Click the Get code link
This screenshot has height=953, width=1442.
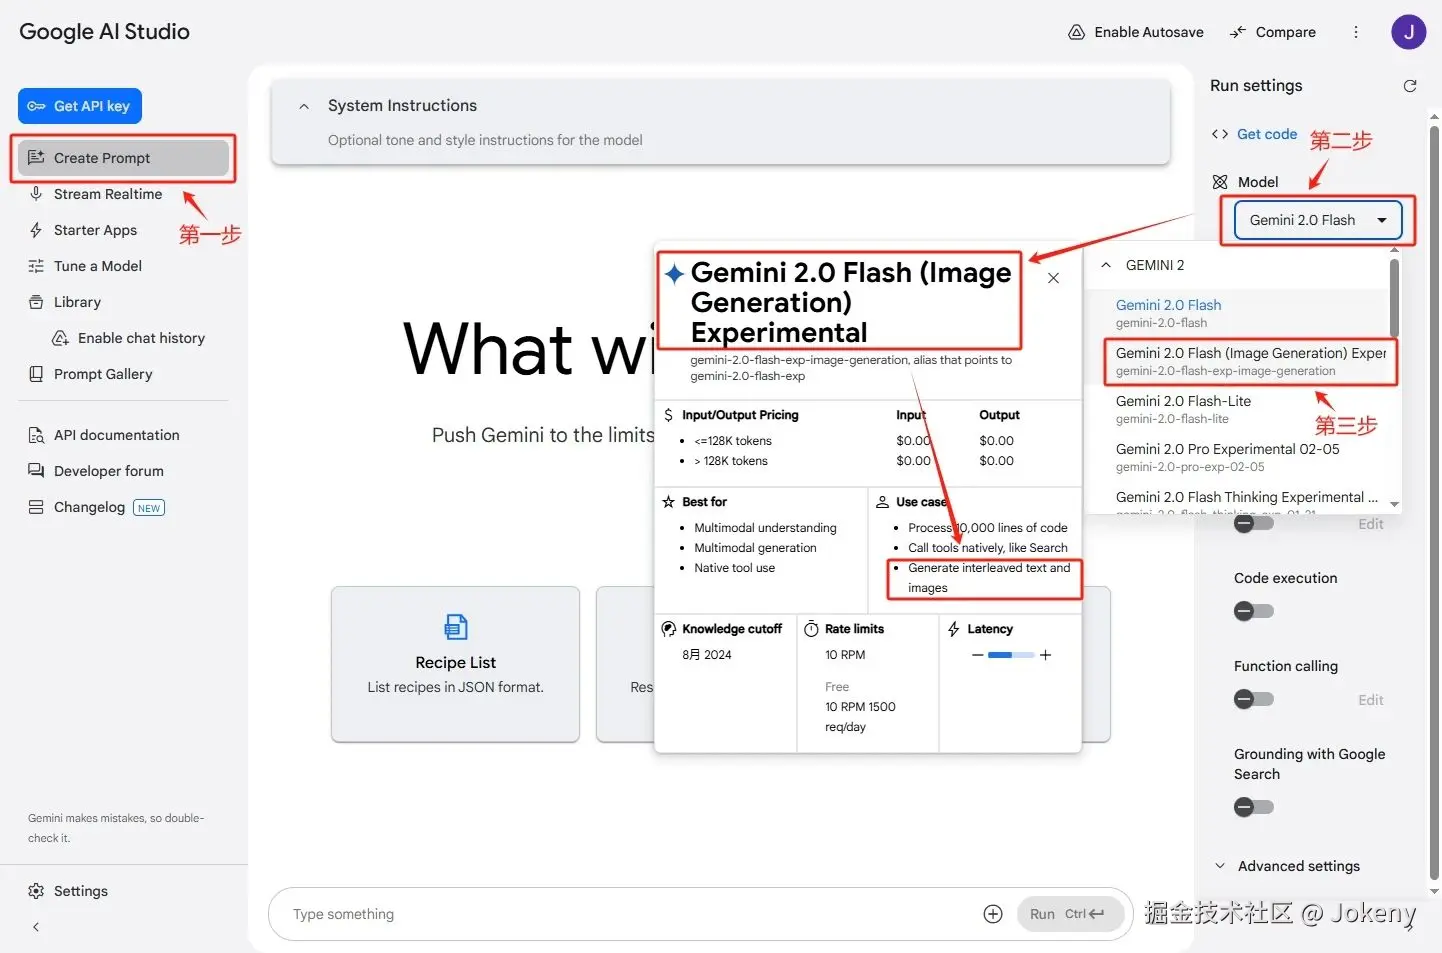tap(1267, 134)
